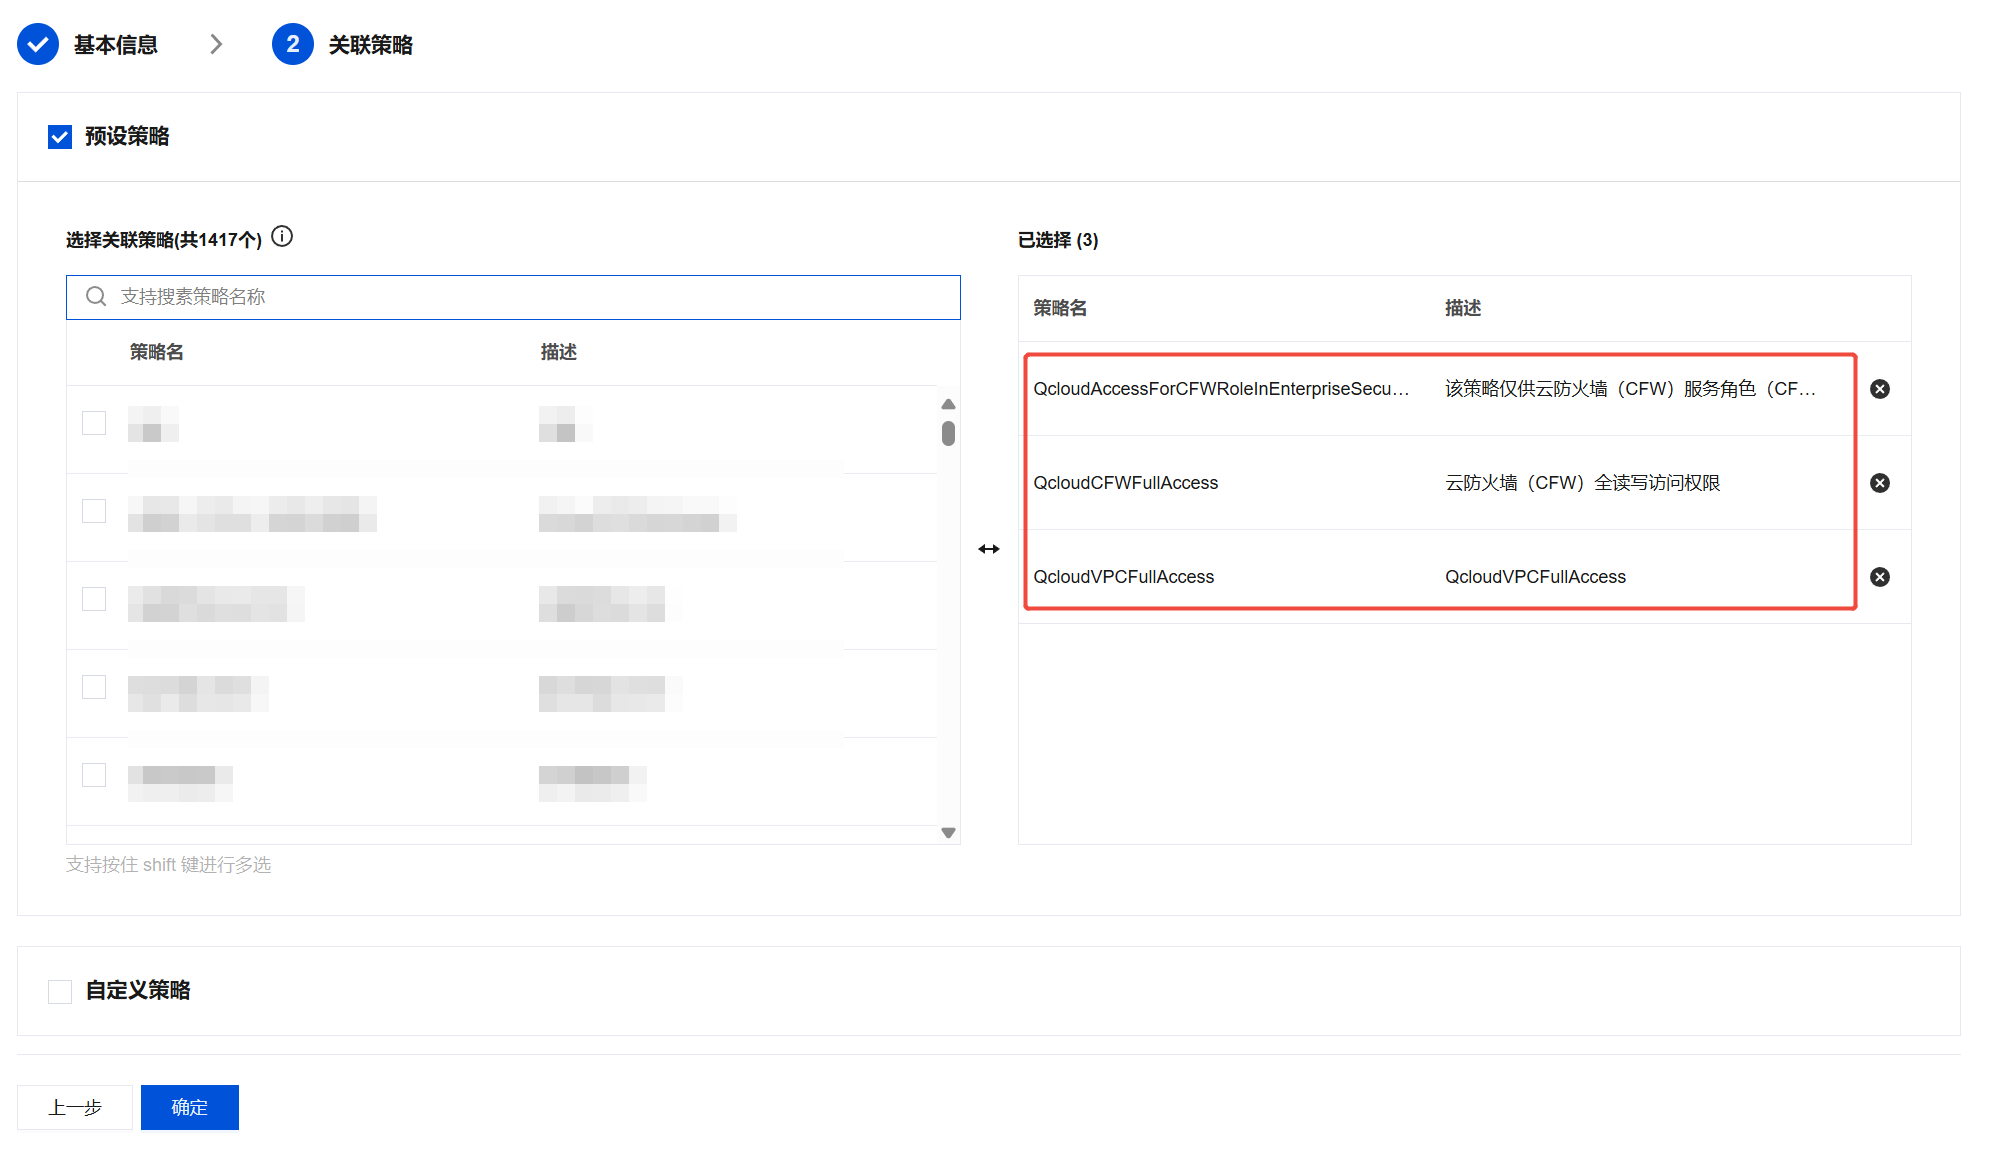The image size is (1990, 1152).
Task: Tick the second policy row checkbox
Action: [94, 511]
